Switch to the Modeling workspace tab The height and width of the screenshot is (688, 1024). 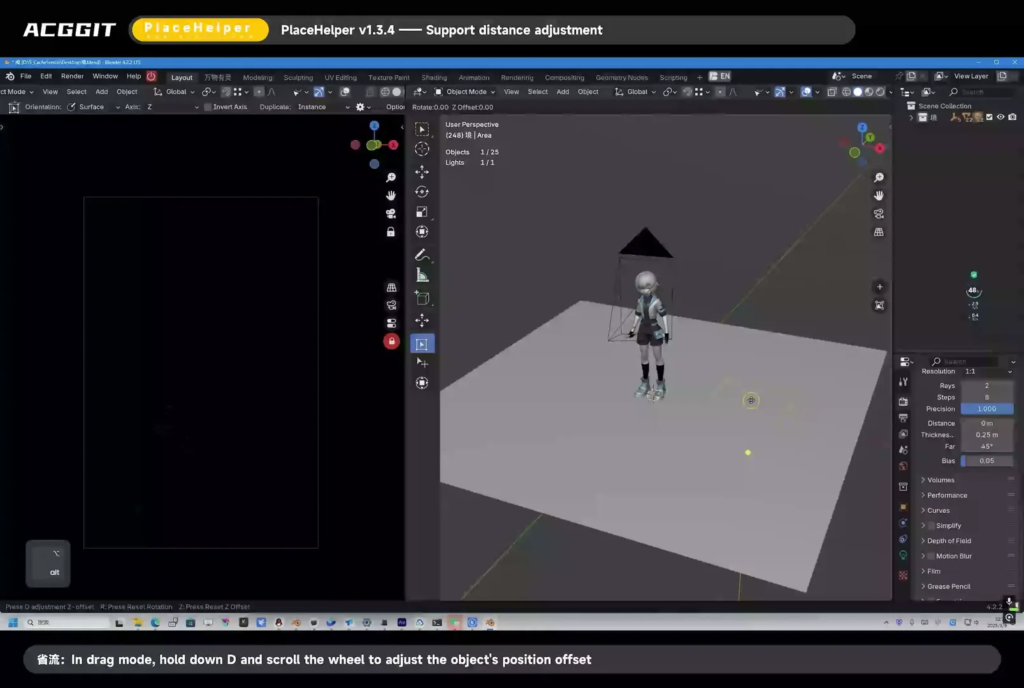pos(257,78)
